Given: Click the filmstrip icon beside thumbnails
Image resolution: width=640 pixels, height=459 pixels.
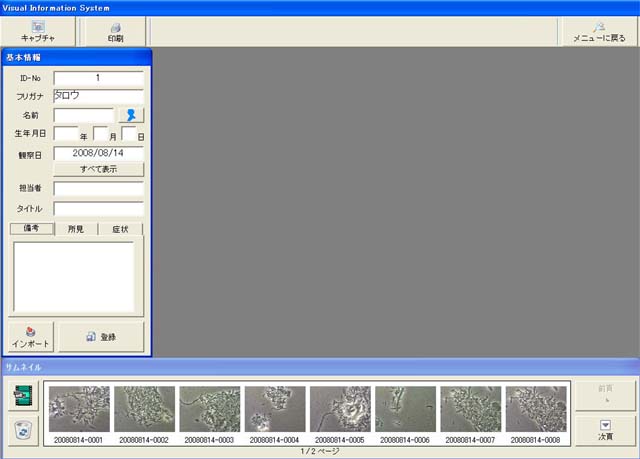Looking at the screenshot, I should [x=22, y=397].
